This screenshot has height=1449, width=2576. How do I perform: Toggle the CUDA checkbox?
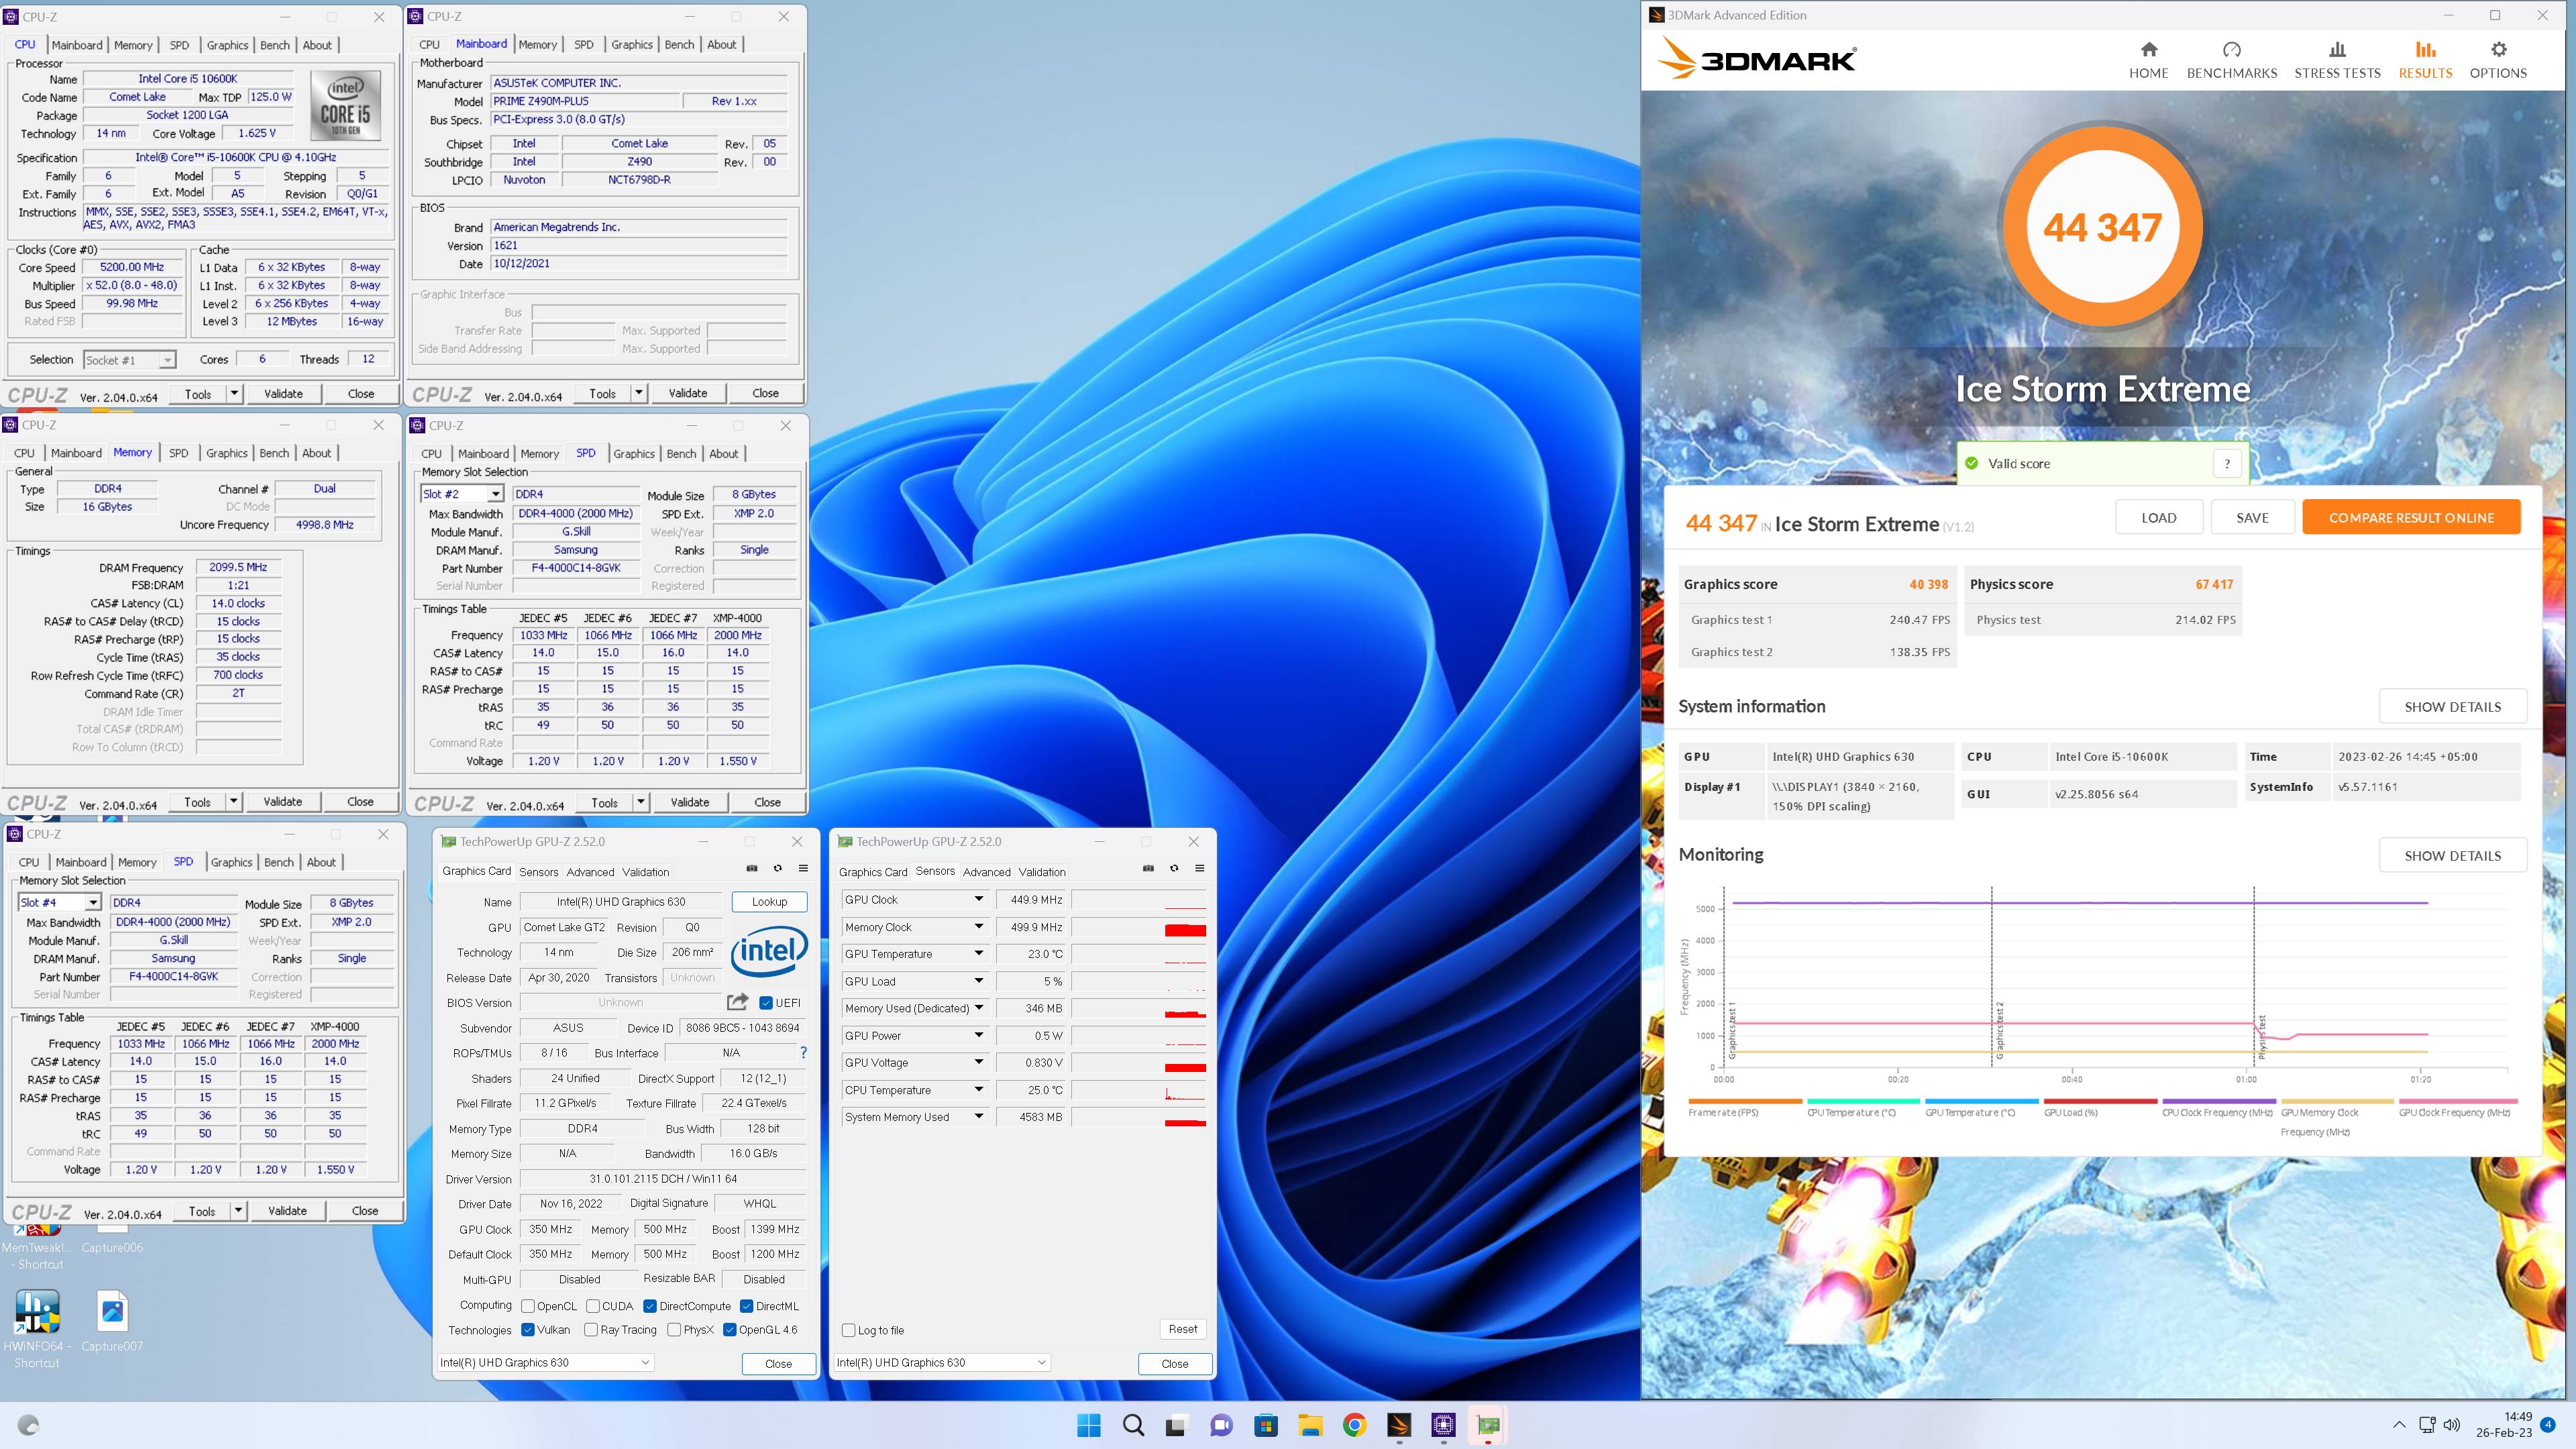[593, 1306]
